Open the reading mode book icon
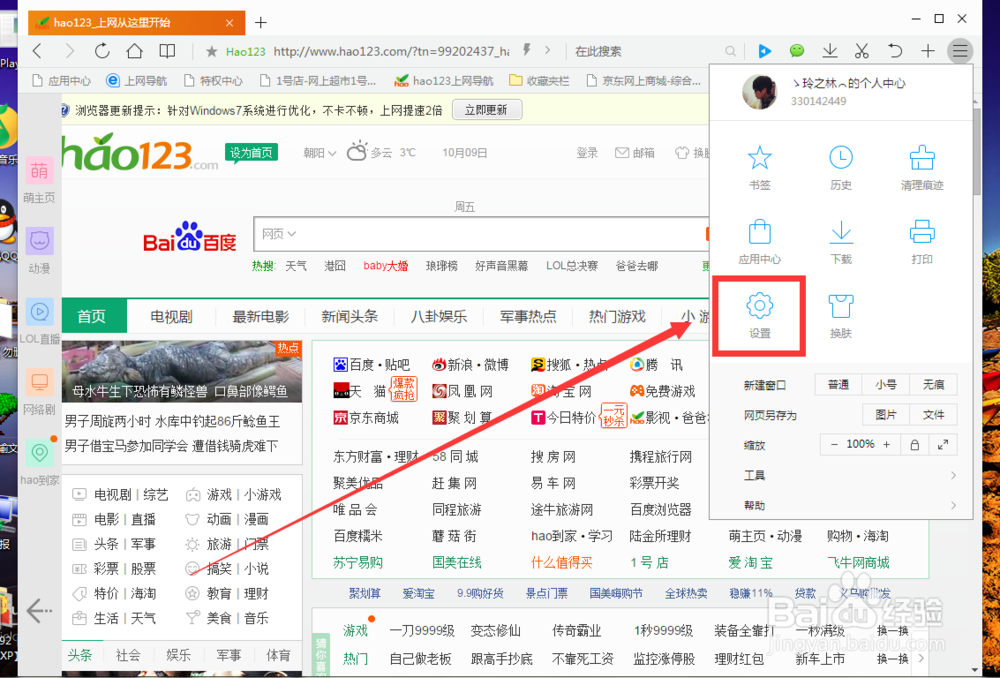The height and width of the screenshot is (678, 1000). pos(167,51)
